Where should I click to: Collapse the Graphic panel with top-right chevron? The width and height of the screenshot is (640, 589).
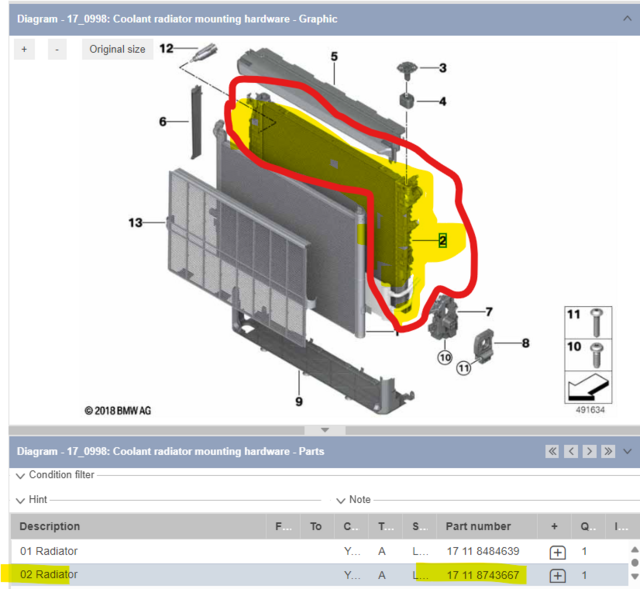pyautogui.click(x=626, y=17)
